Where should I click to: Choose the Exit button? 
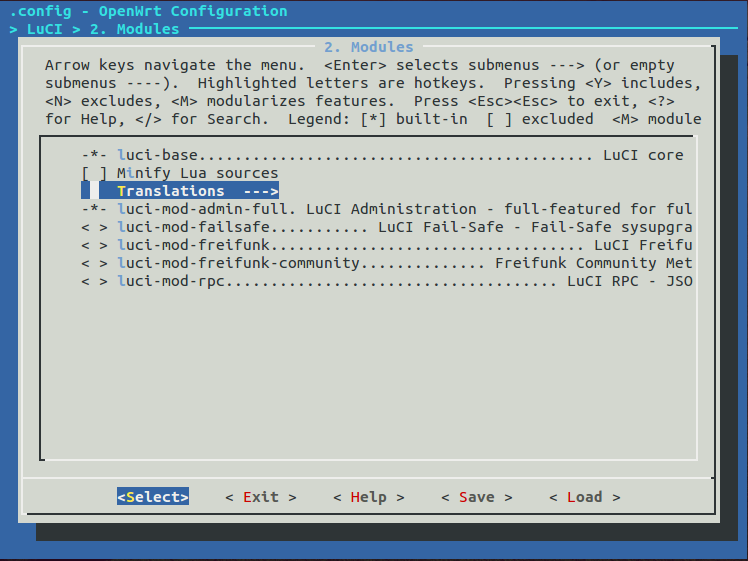(261, 497)
